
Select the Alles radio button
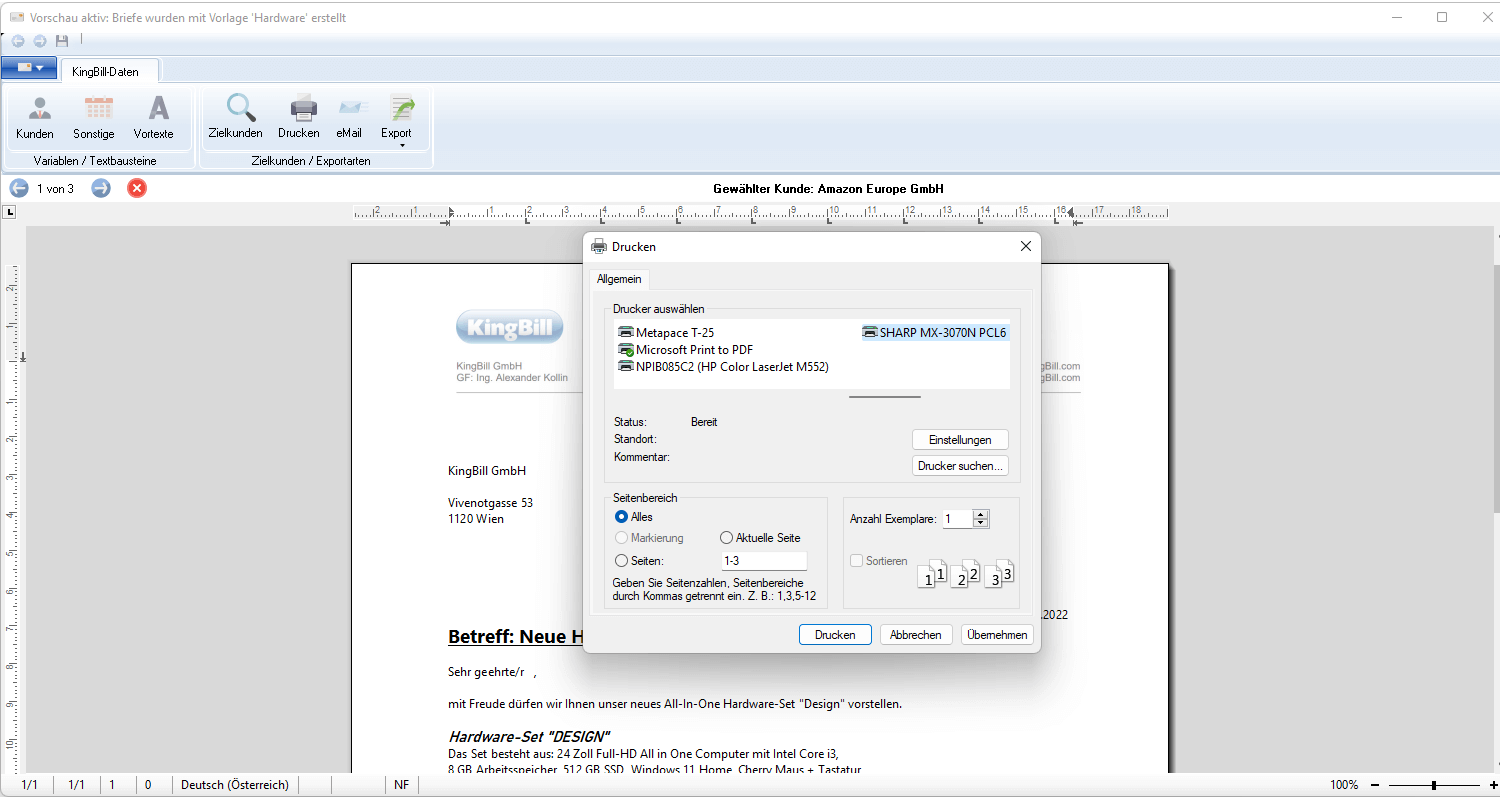click(622, 517)
